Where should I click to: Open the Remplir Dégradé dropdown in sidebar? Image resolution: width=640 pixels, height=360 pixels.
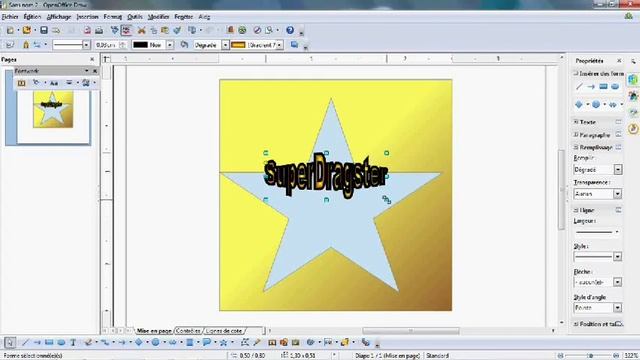pos(618,169)
